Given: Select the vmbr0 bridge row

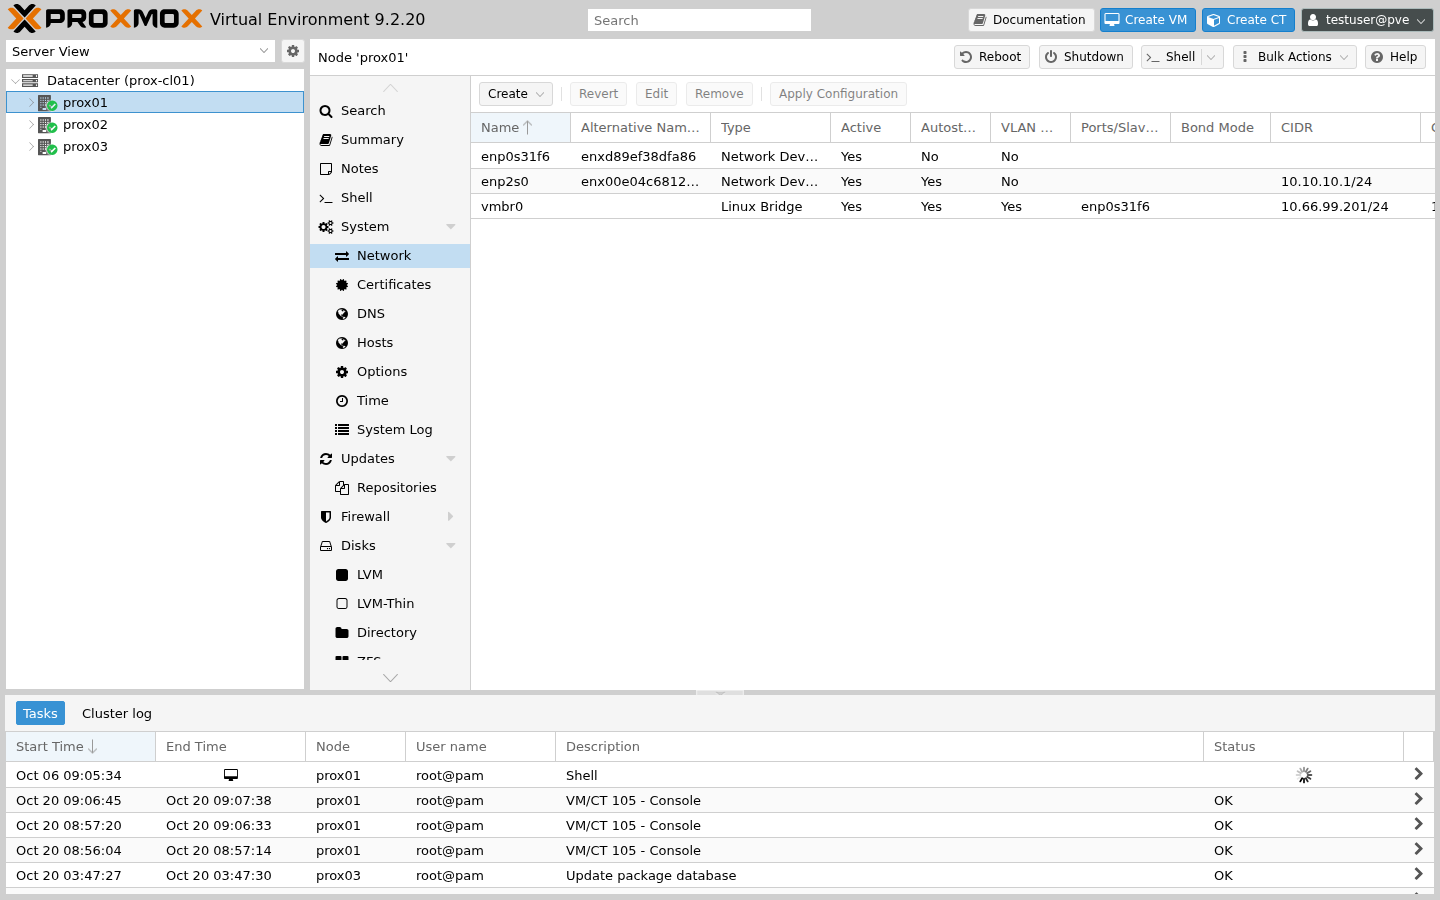Looking at the screenshot, I should tap(952, 207).
